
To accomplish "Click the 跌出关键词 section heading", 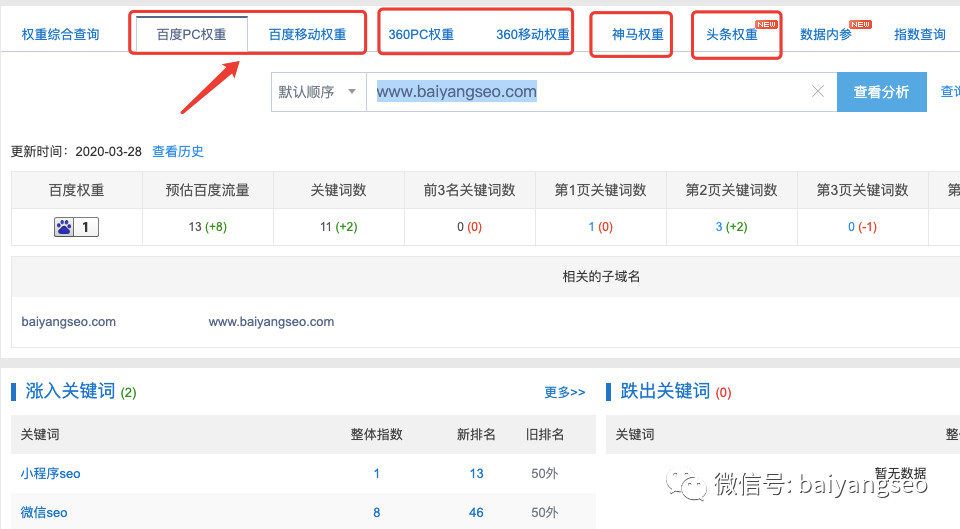I will tap(665, 391).
